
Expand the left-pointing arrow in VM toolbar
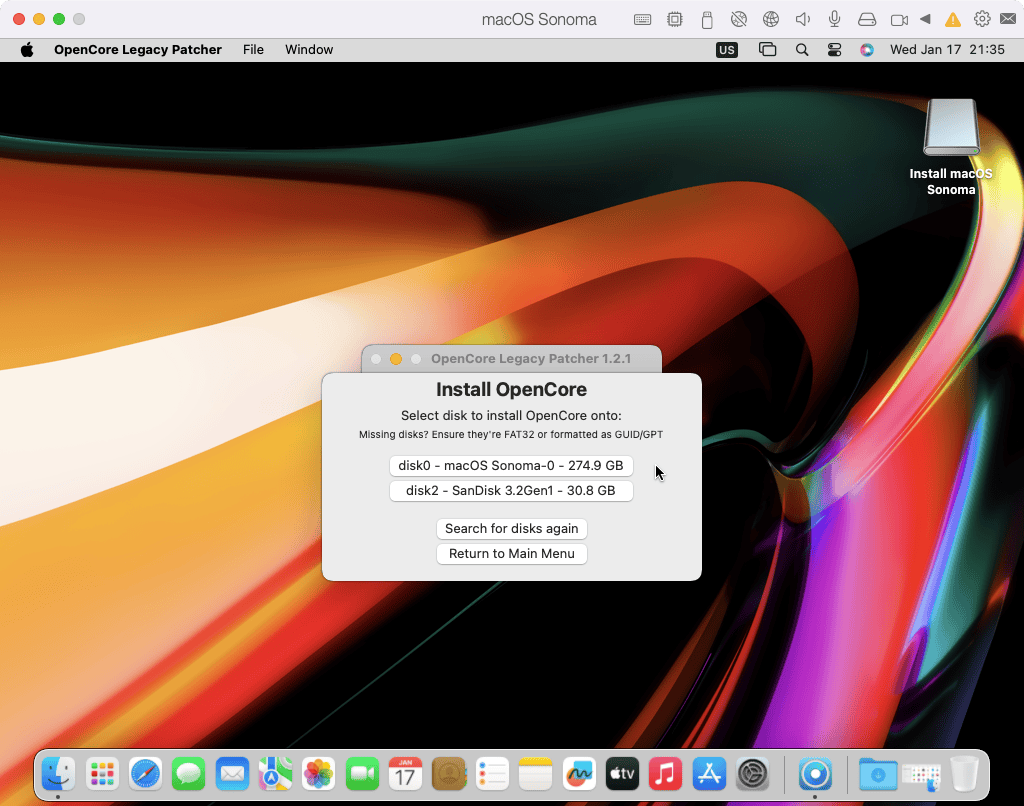pos(925,19)
